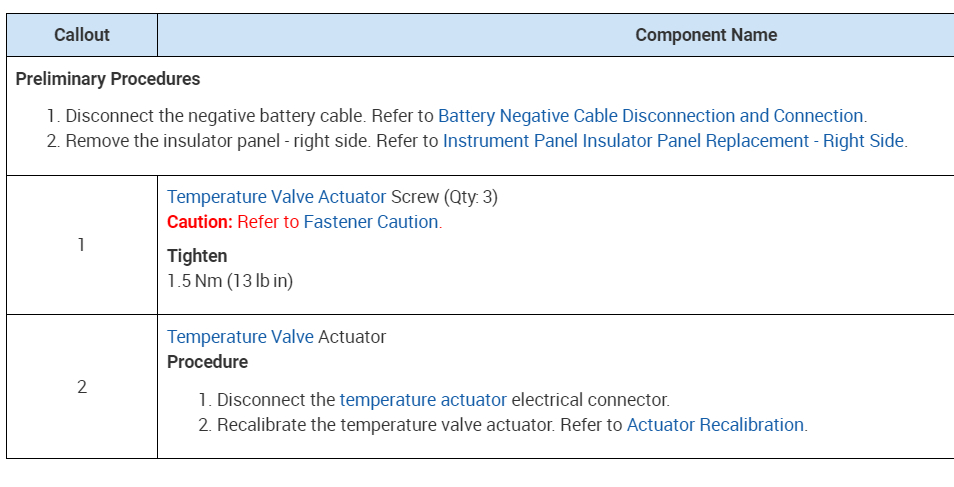The height and width of the screenshot is (487, 954).
Task: Select the Preliminary Procedures heading
Action: (x=108, y=79)
